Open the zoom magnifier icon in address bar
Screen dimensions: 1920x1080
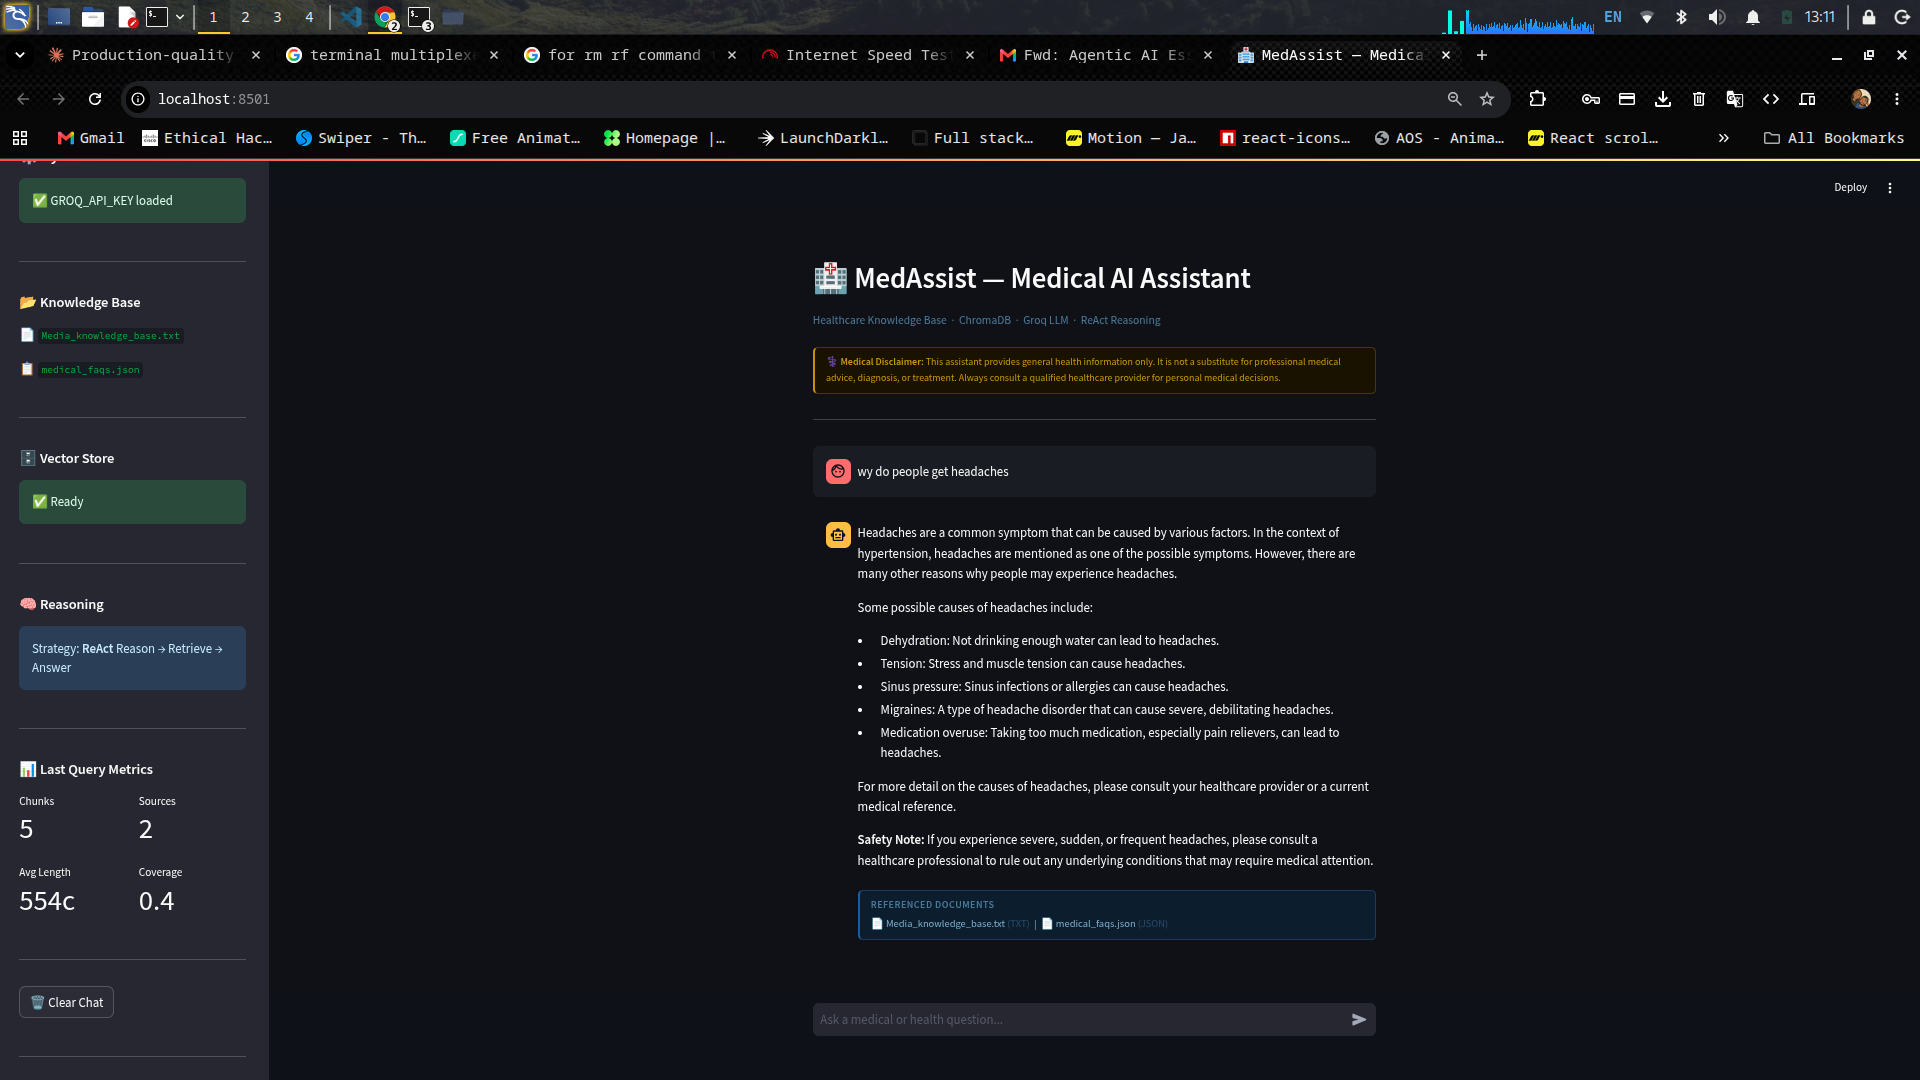pos(1454,99)
